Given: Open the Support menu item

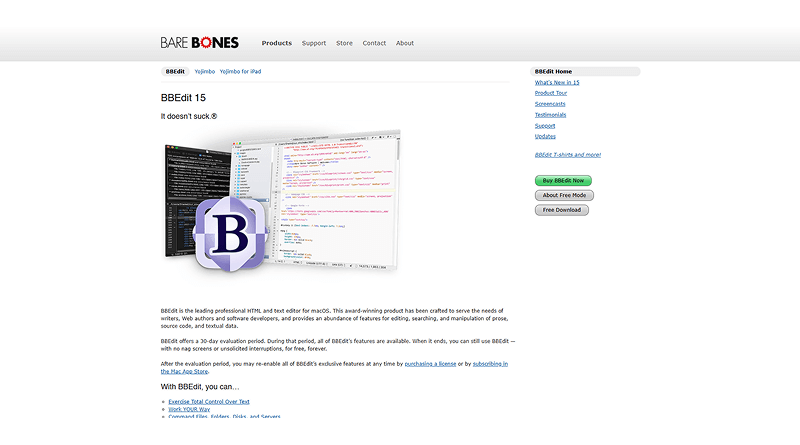Looking at the screenshot, I should 314,43.
